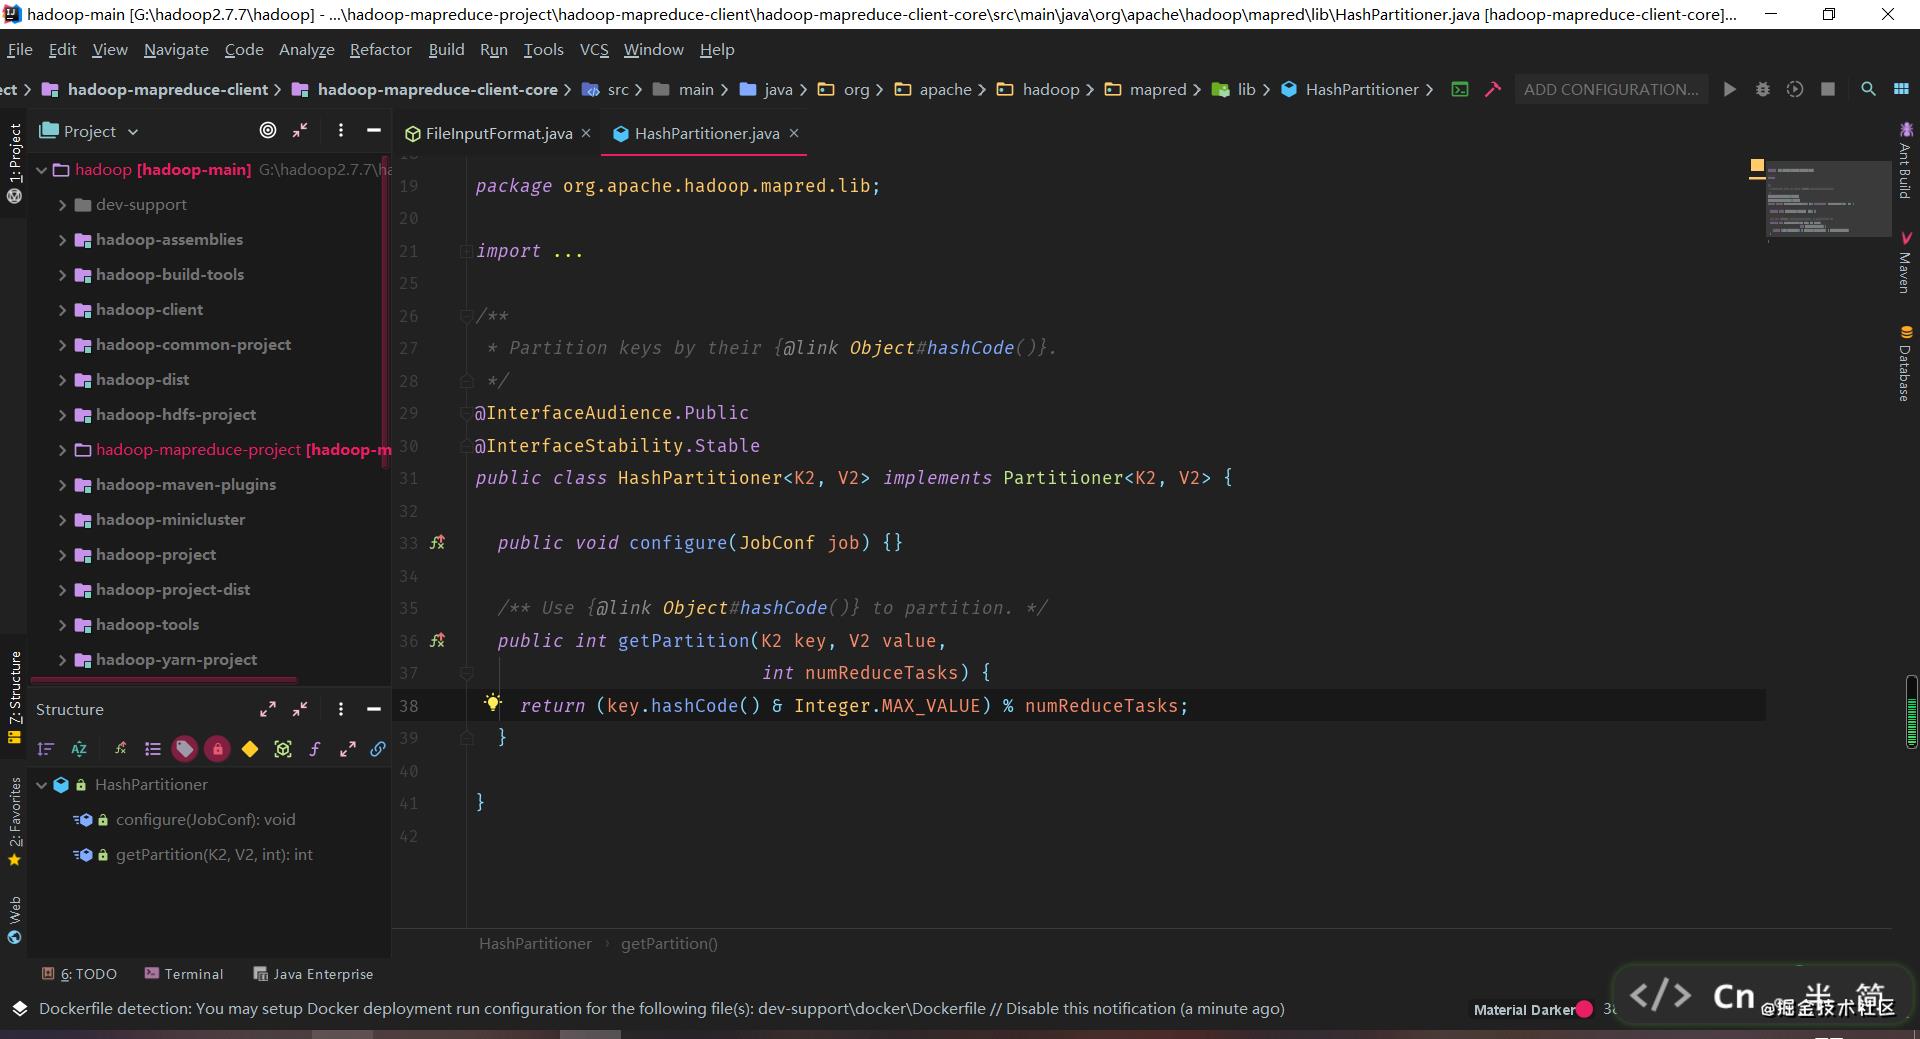The height and width of the screenshot is (1039, 1920).
Task: Open the Analyze menu
Action: coord(306,49)
